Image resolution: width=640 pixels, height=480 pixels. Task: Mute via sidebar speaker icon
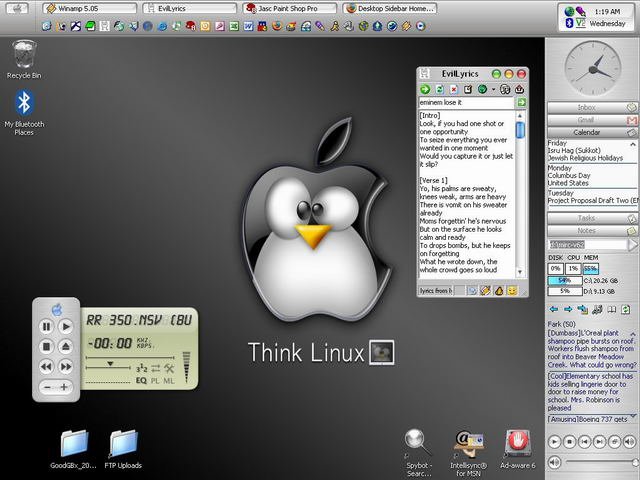(x=554, y=462)
